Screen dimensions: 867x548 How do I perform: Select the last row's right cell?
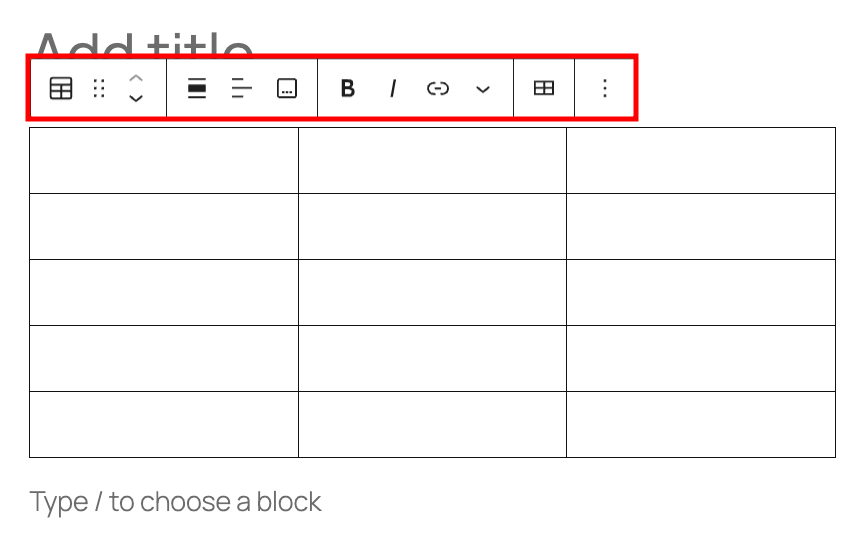700,424
